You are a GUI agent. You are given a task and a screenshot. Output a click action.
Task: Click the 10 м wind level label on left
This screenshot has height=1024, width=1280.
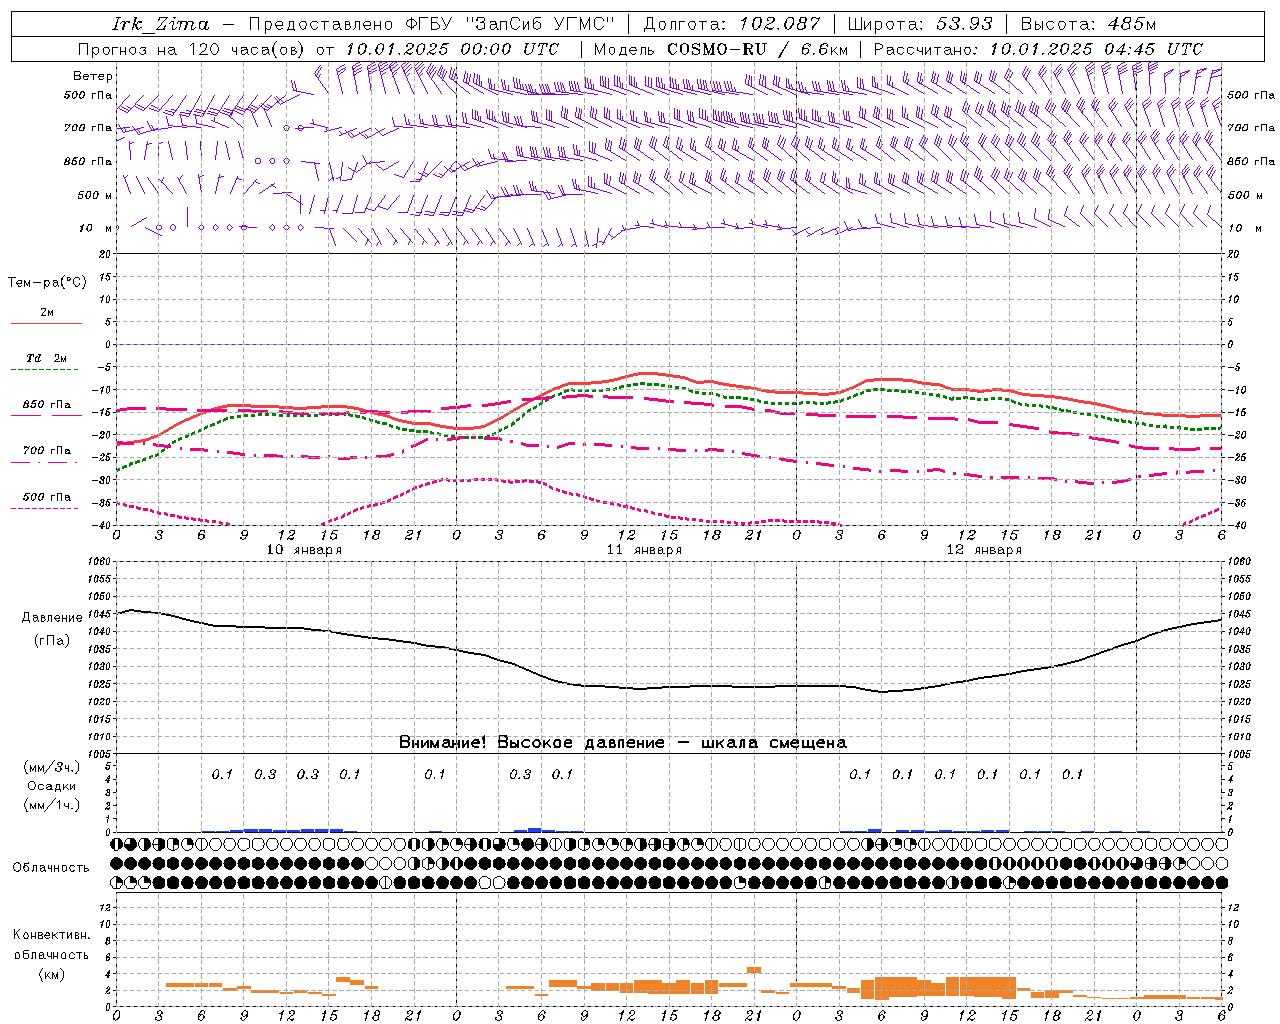pyautogui.click(x=96, y=228)
